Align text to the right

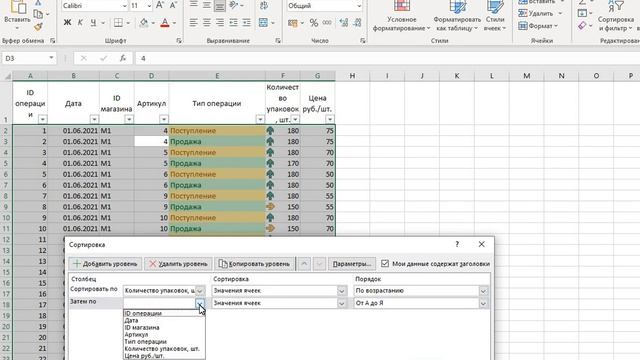(x=220, y=23)
